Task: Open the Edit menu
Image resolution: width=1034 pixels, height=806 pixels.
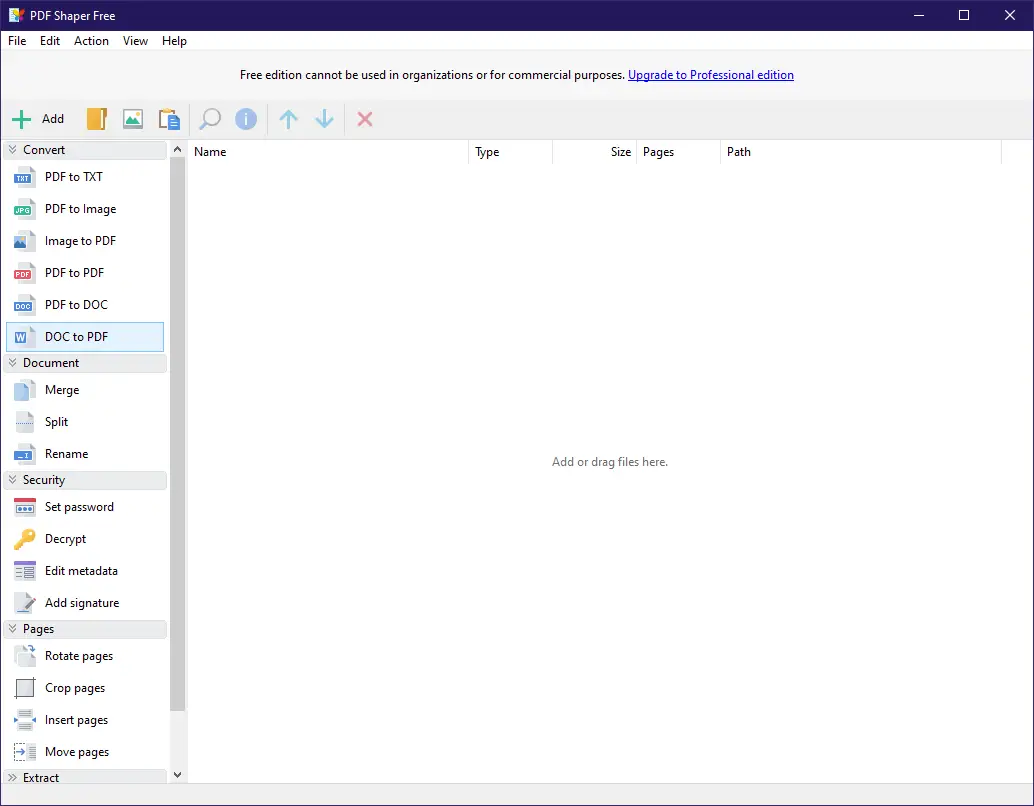Action: [49, 41]
